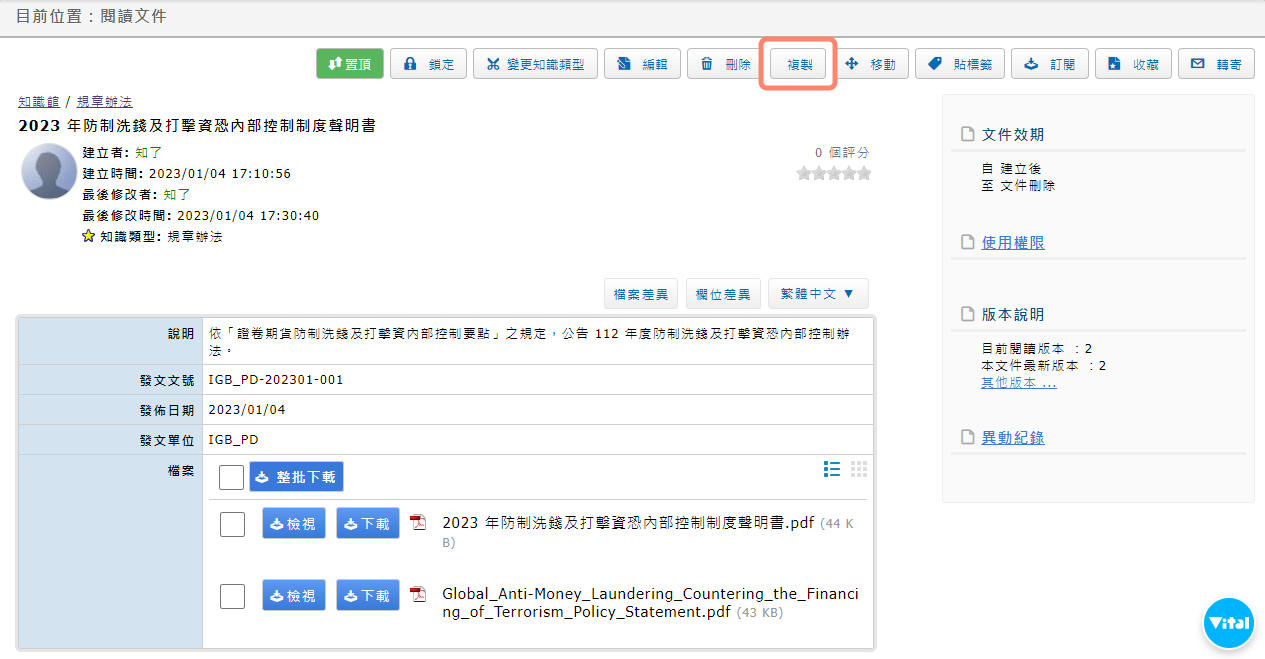This screenshot has width=1265, height=659.
Task: Click the 置頂 pin-to-top button
Action: (349, 64)
